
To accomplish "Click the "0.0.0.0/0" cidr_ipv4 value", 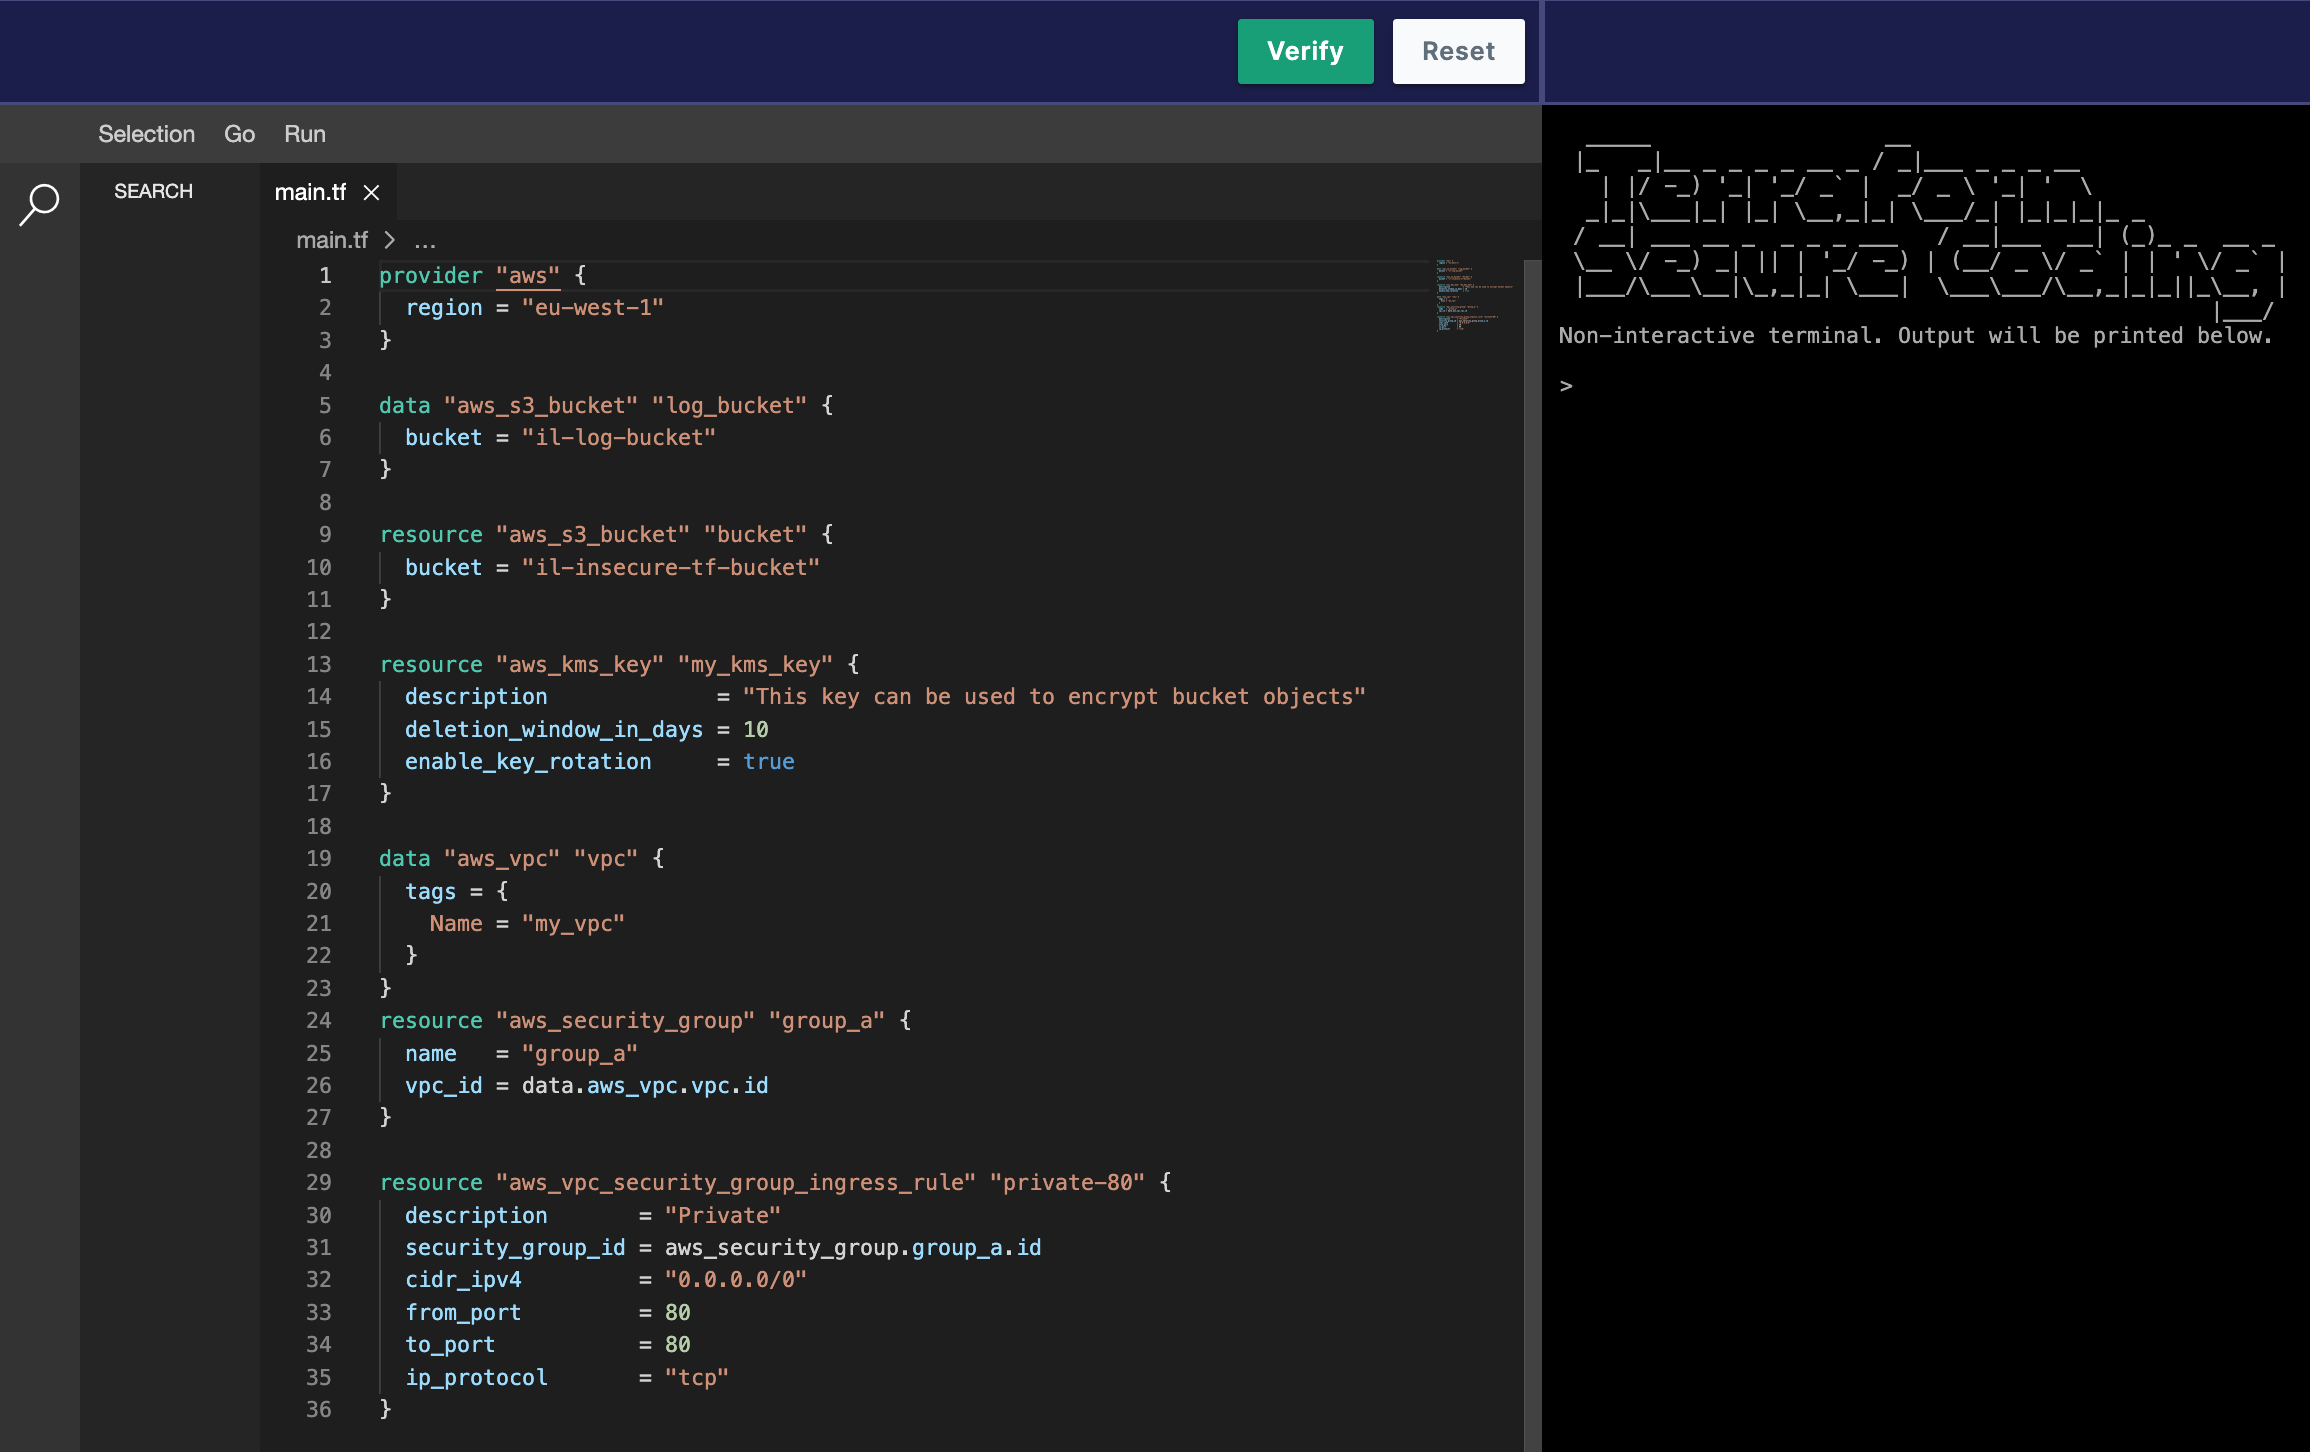I will click(x=735, y=1280).
